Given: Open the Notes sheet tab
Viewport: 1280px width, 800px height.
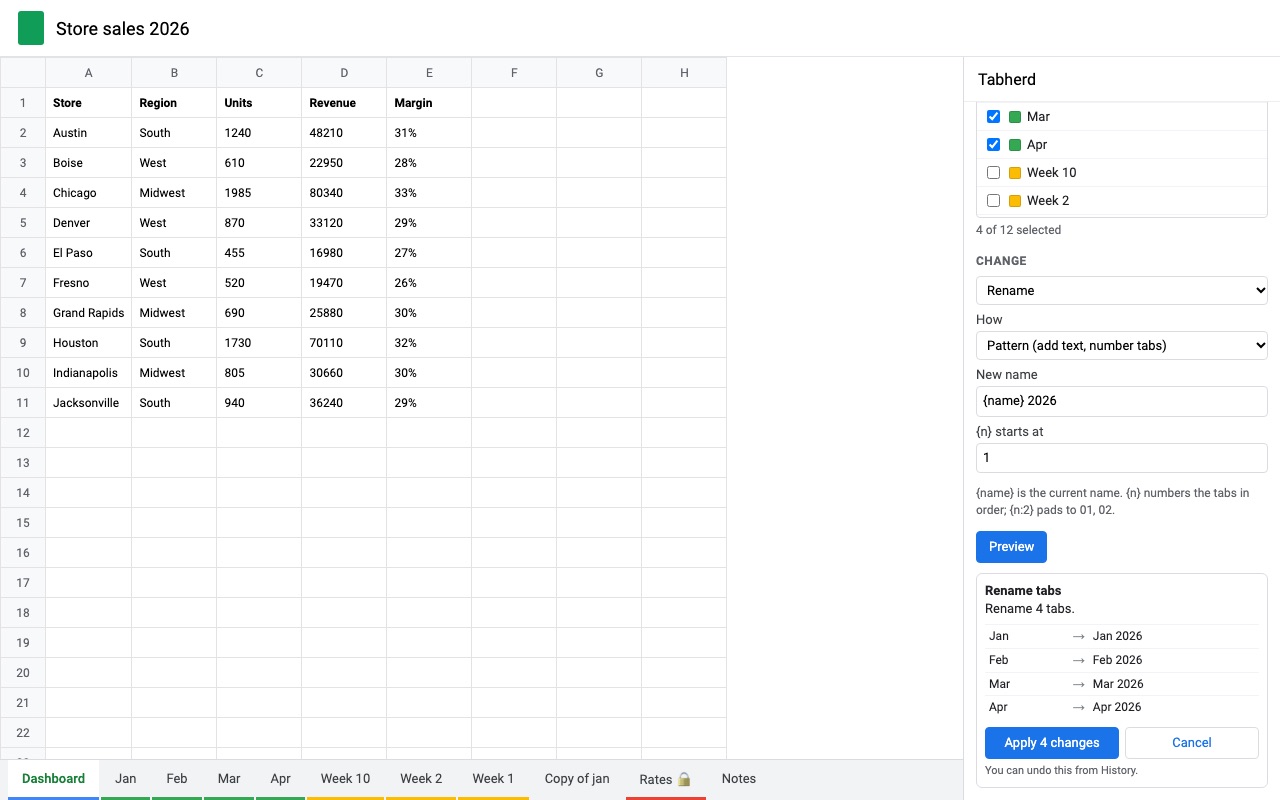Looking at the screenshot, I should (739, 779).
